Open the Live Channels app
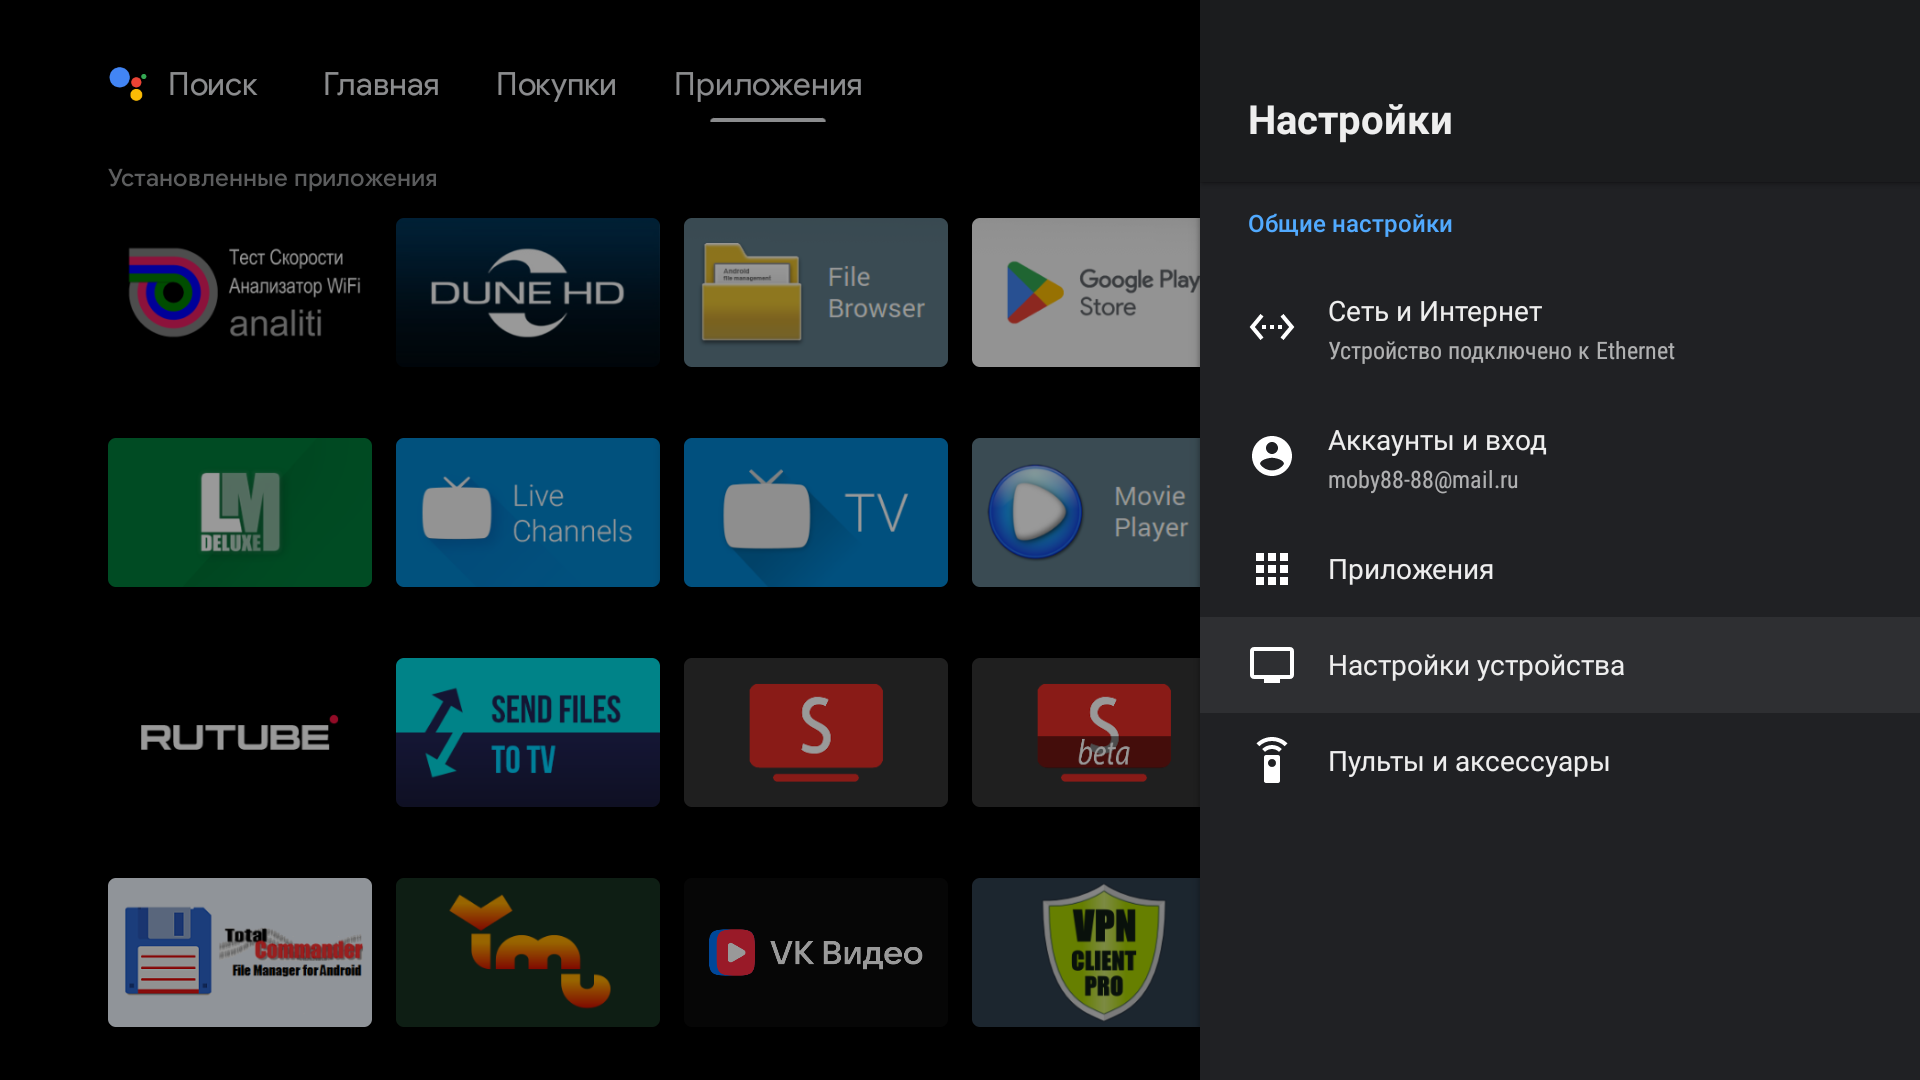Screen dimensions: 1920x1080 click(x=527, y=512)
